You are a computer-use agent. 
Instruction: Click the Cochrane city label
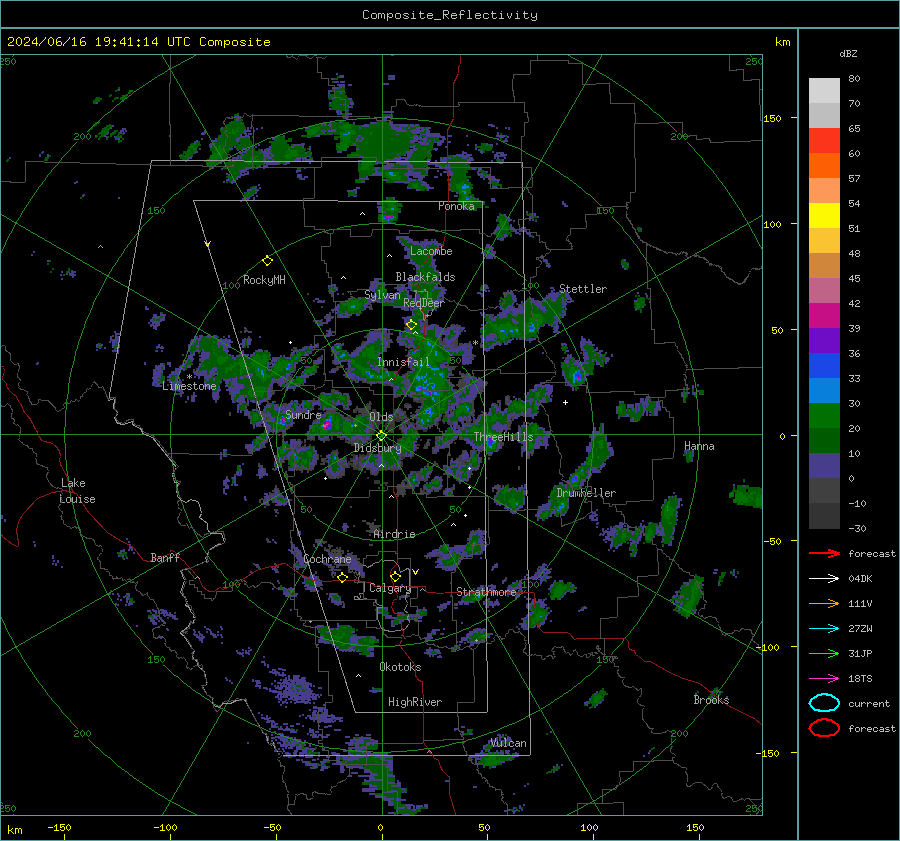[327, 559]
